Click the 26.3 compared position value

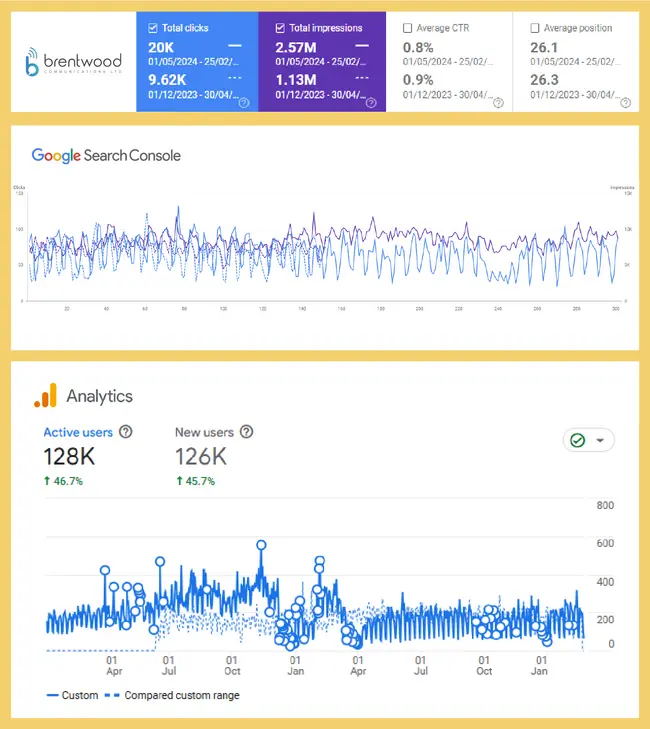point(544,80)
